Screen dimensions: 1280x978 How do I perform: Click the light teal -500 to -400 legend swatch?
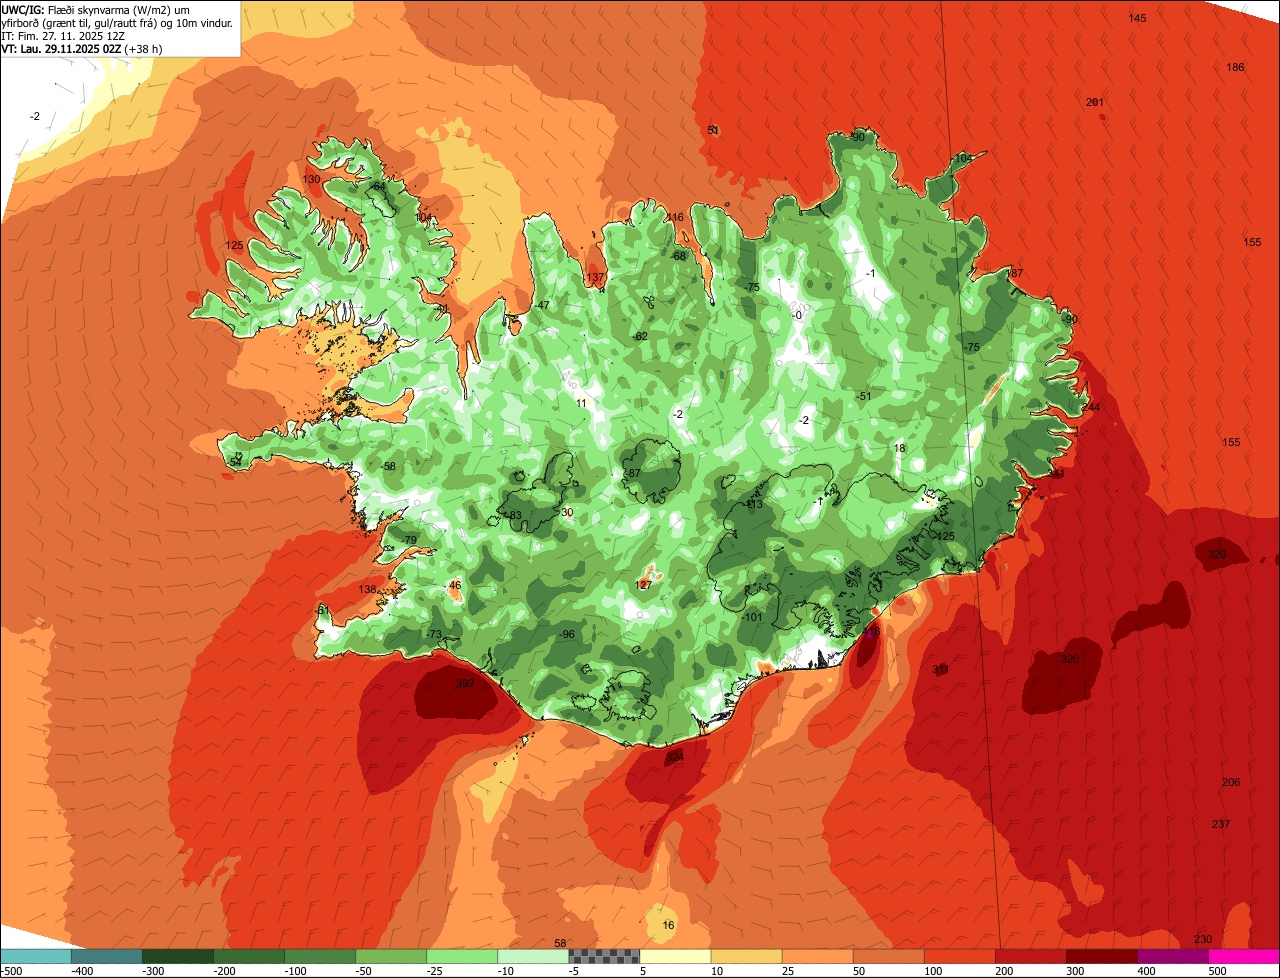pos(36,956)
